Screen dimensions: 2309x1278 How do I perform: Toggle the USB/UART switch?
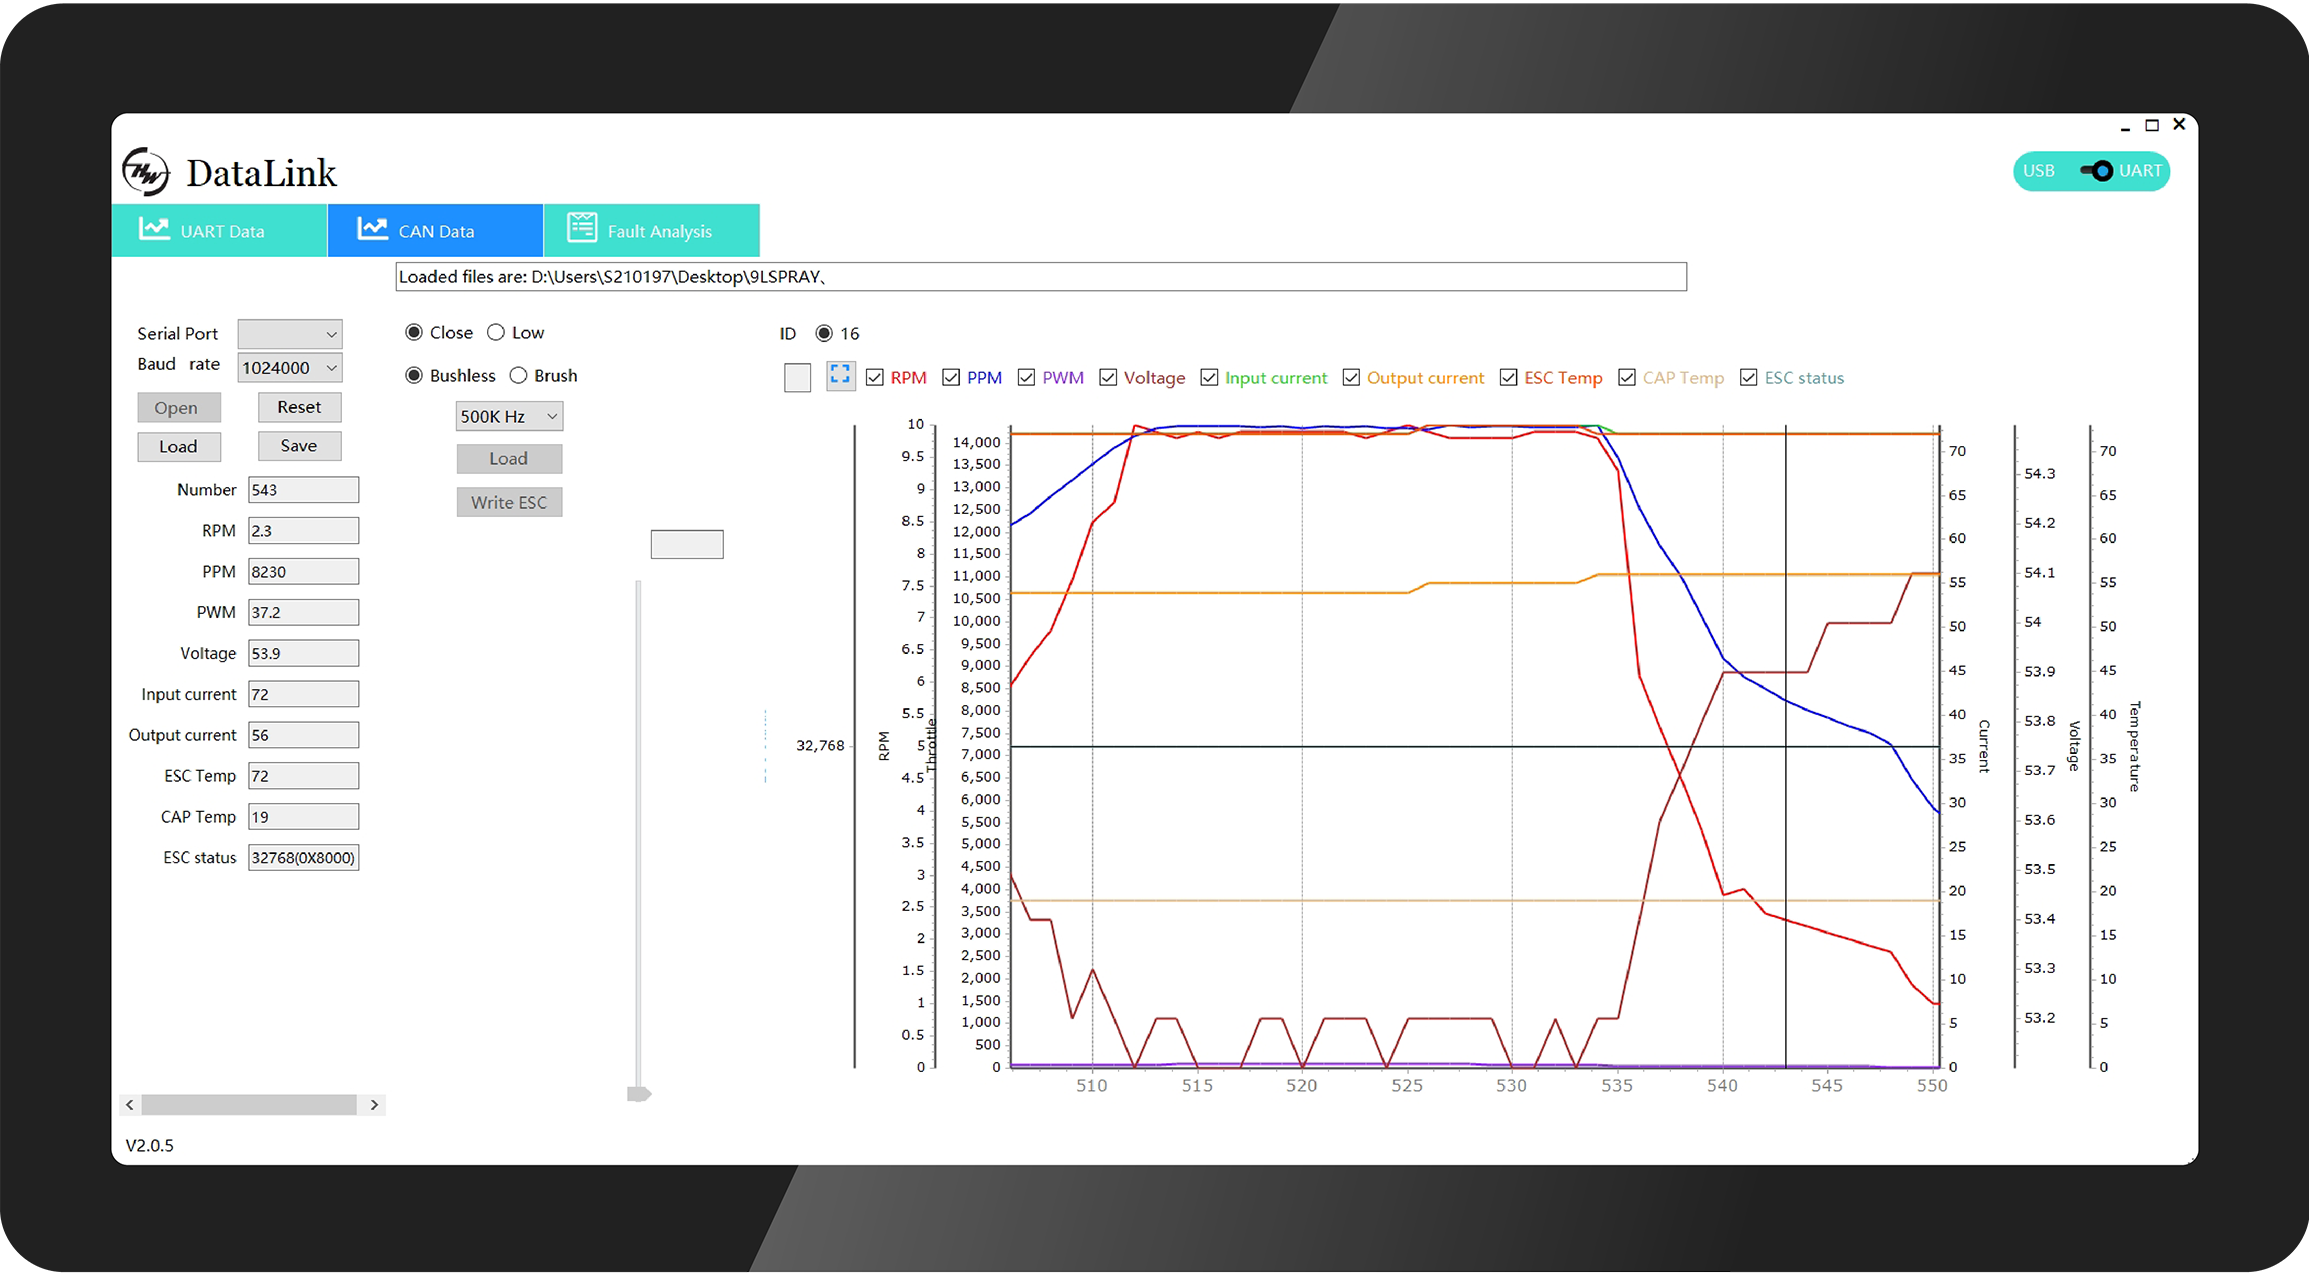[2096, 171]
